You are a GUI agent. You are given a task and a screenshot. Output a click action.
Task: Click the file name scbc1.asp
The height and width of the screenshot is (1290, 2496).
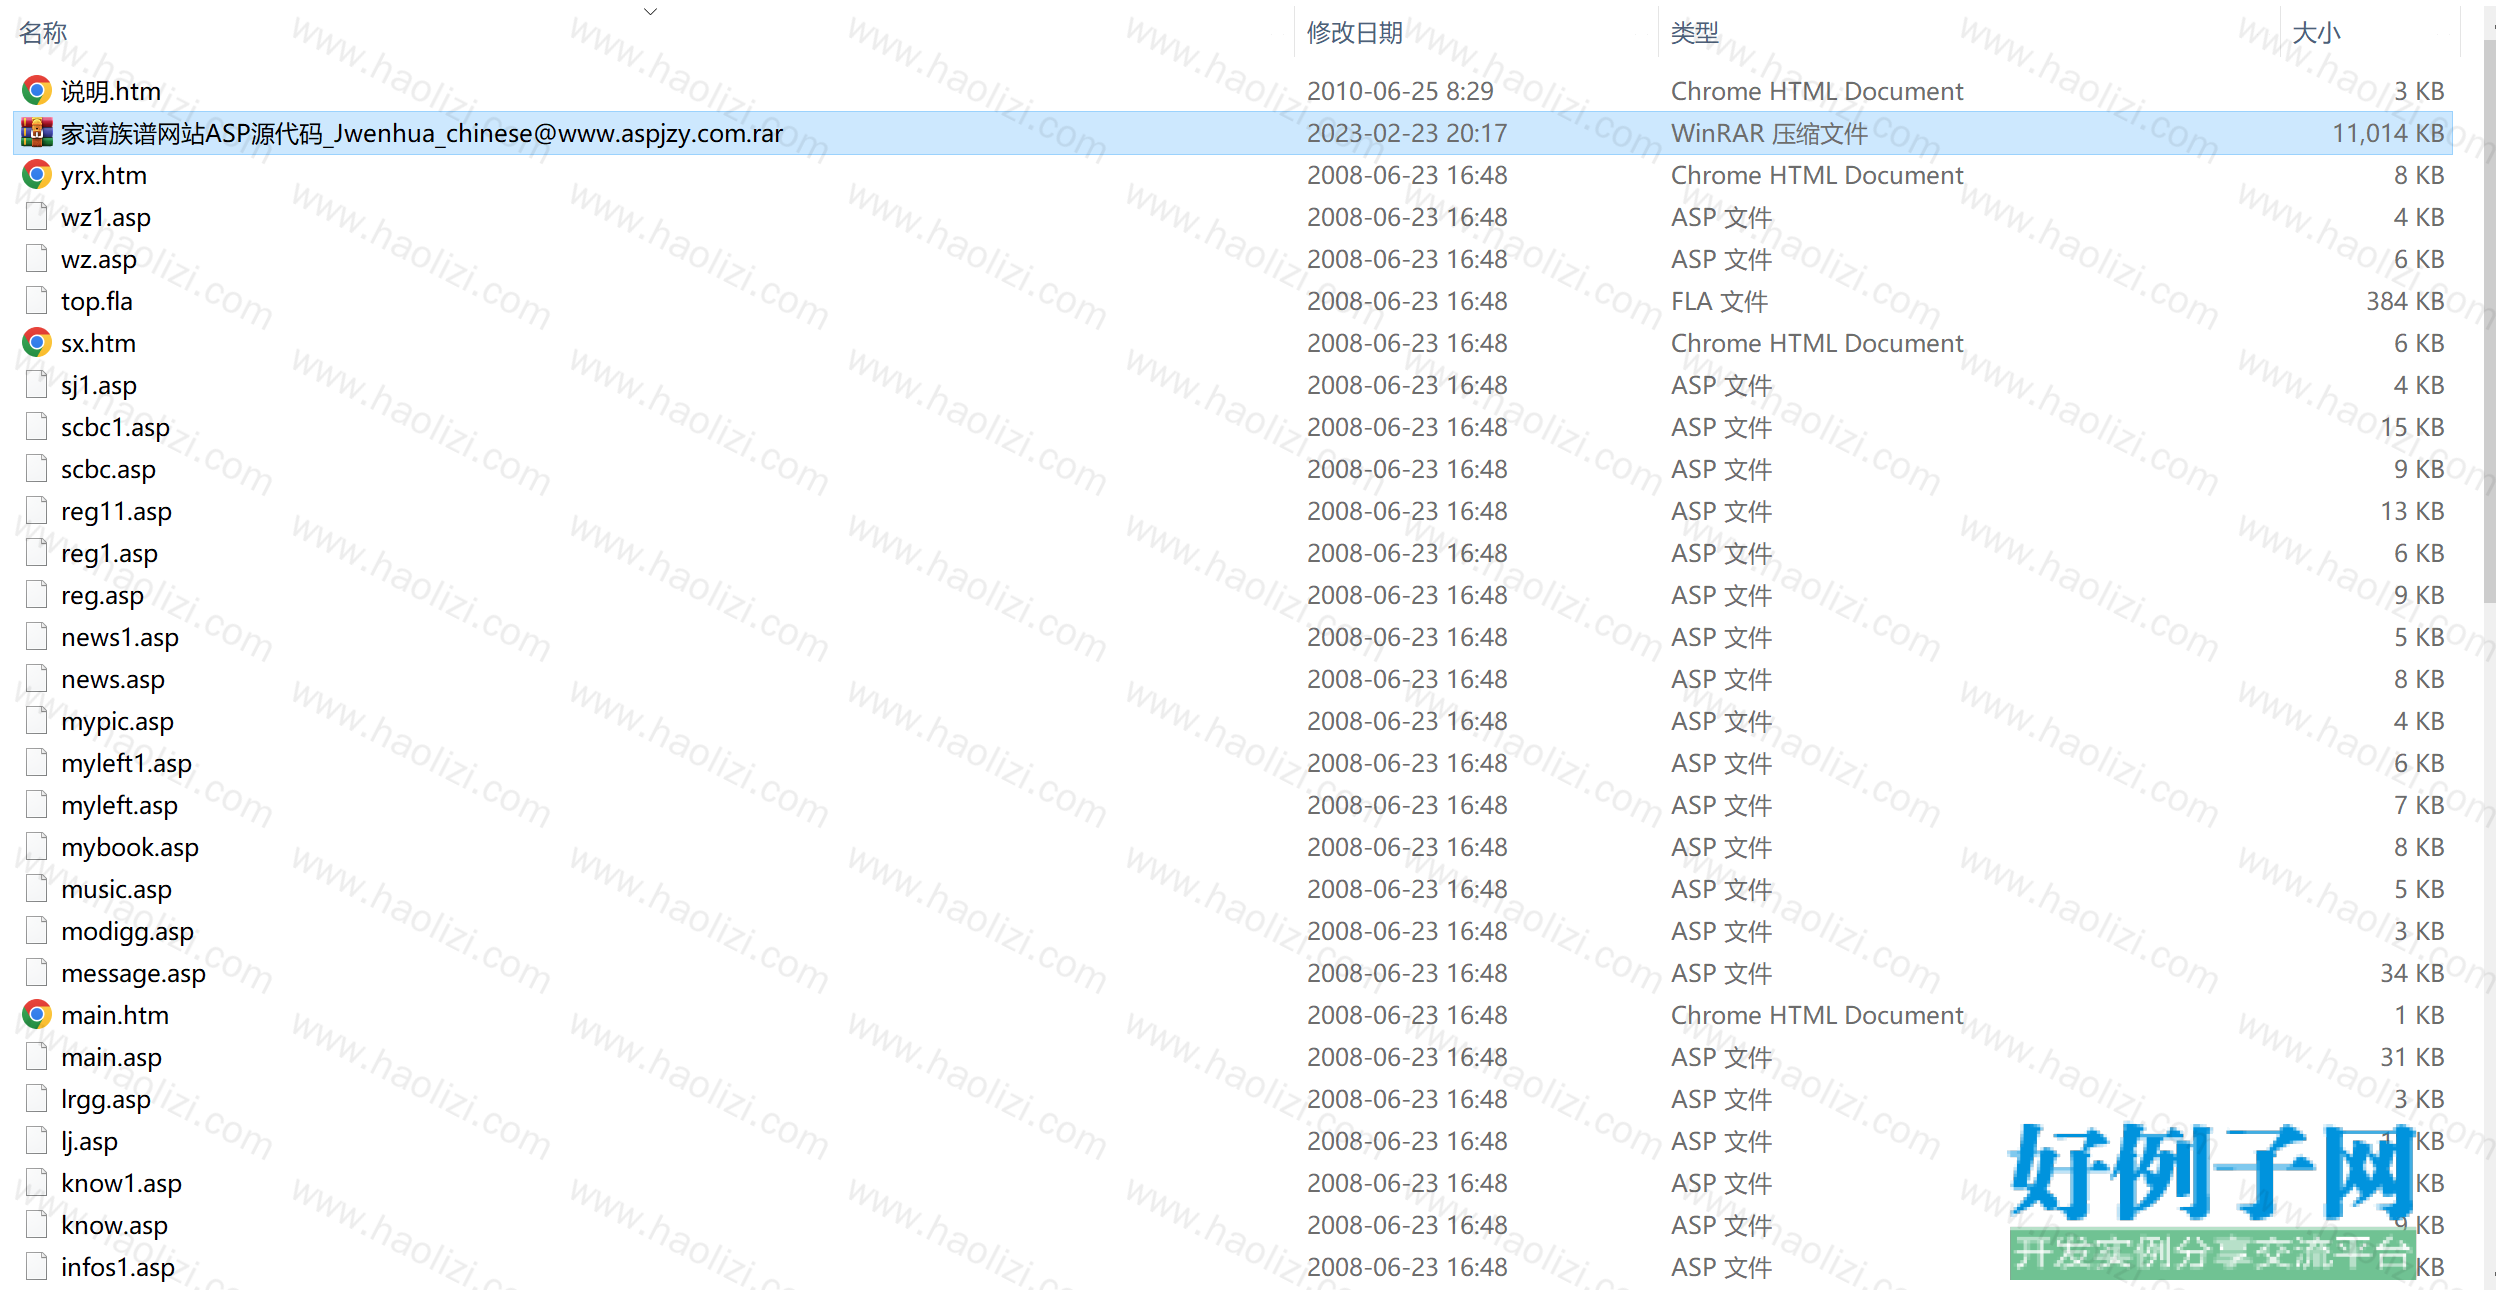pos(116,427)
